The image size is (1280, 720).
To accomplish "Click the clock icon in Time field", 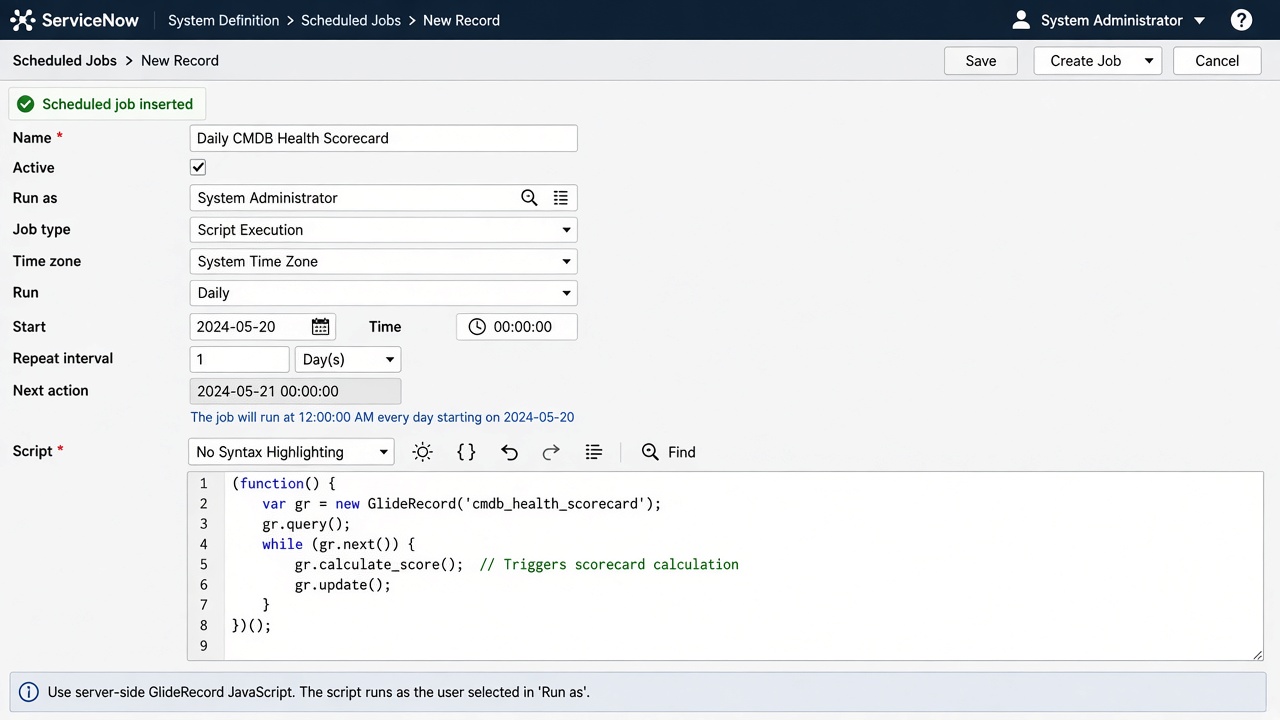I will coord(477,327).
